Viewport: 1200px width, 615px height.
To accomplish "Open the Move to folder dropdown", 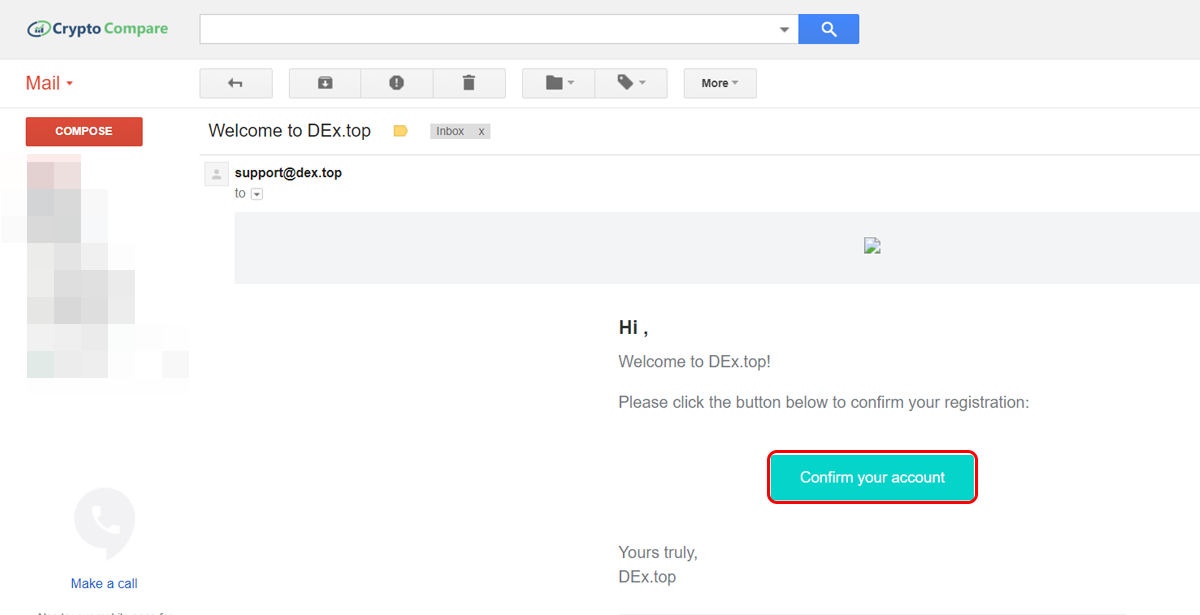I will click(x=559, y=83).
